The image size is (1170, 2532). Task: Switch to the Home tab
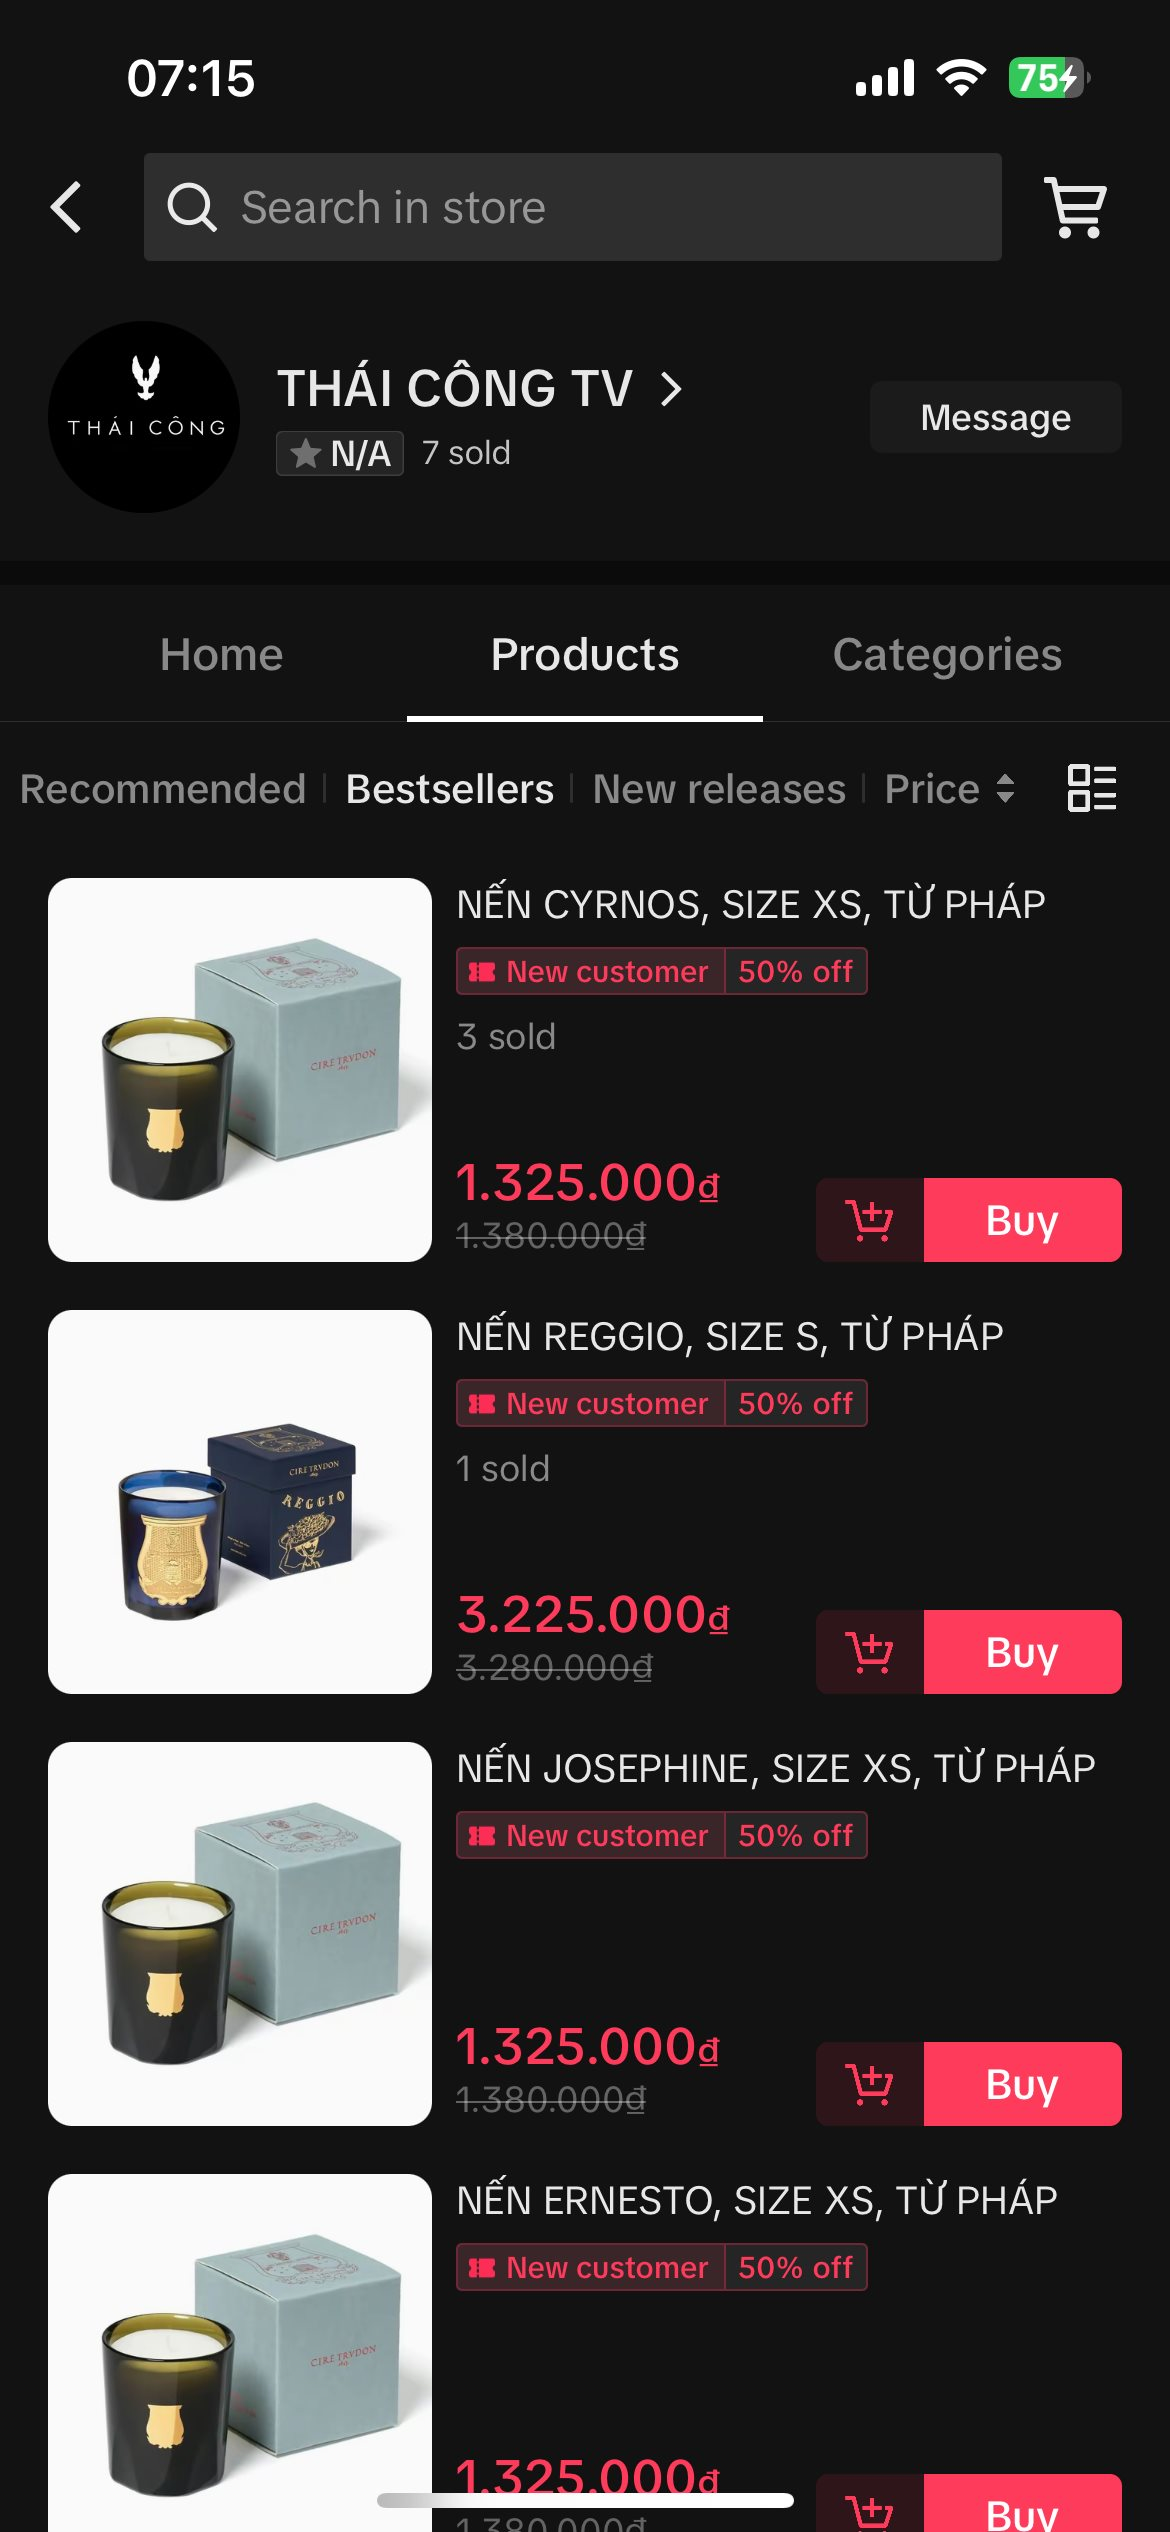click(221, 655)
